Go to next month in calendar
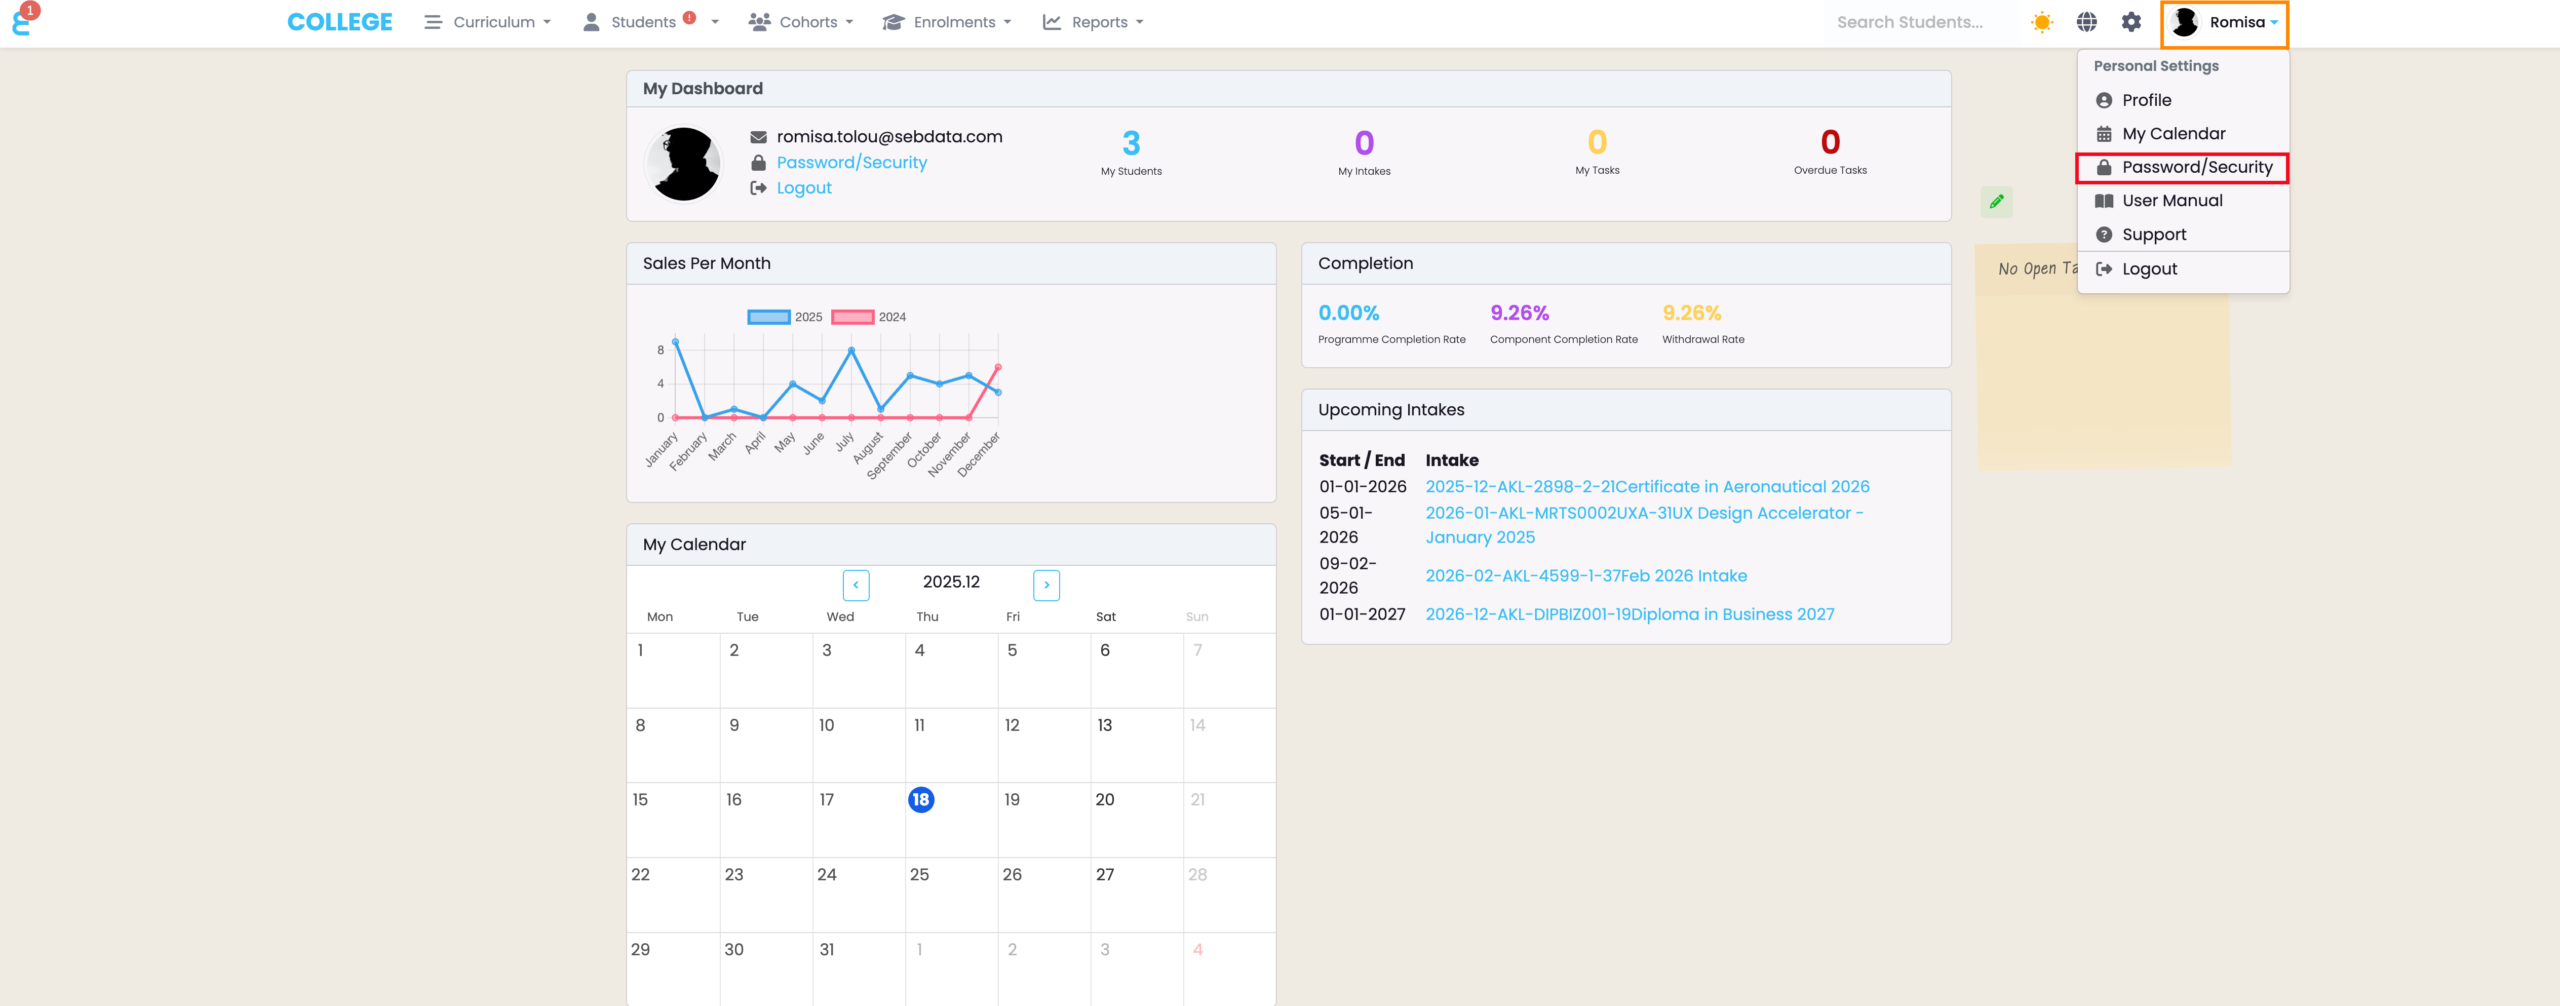Viewport: 2560px width, 1006px height. click(1046, 584)
